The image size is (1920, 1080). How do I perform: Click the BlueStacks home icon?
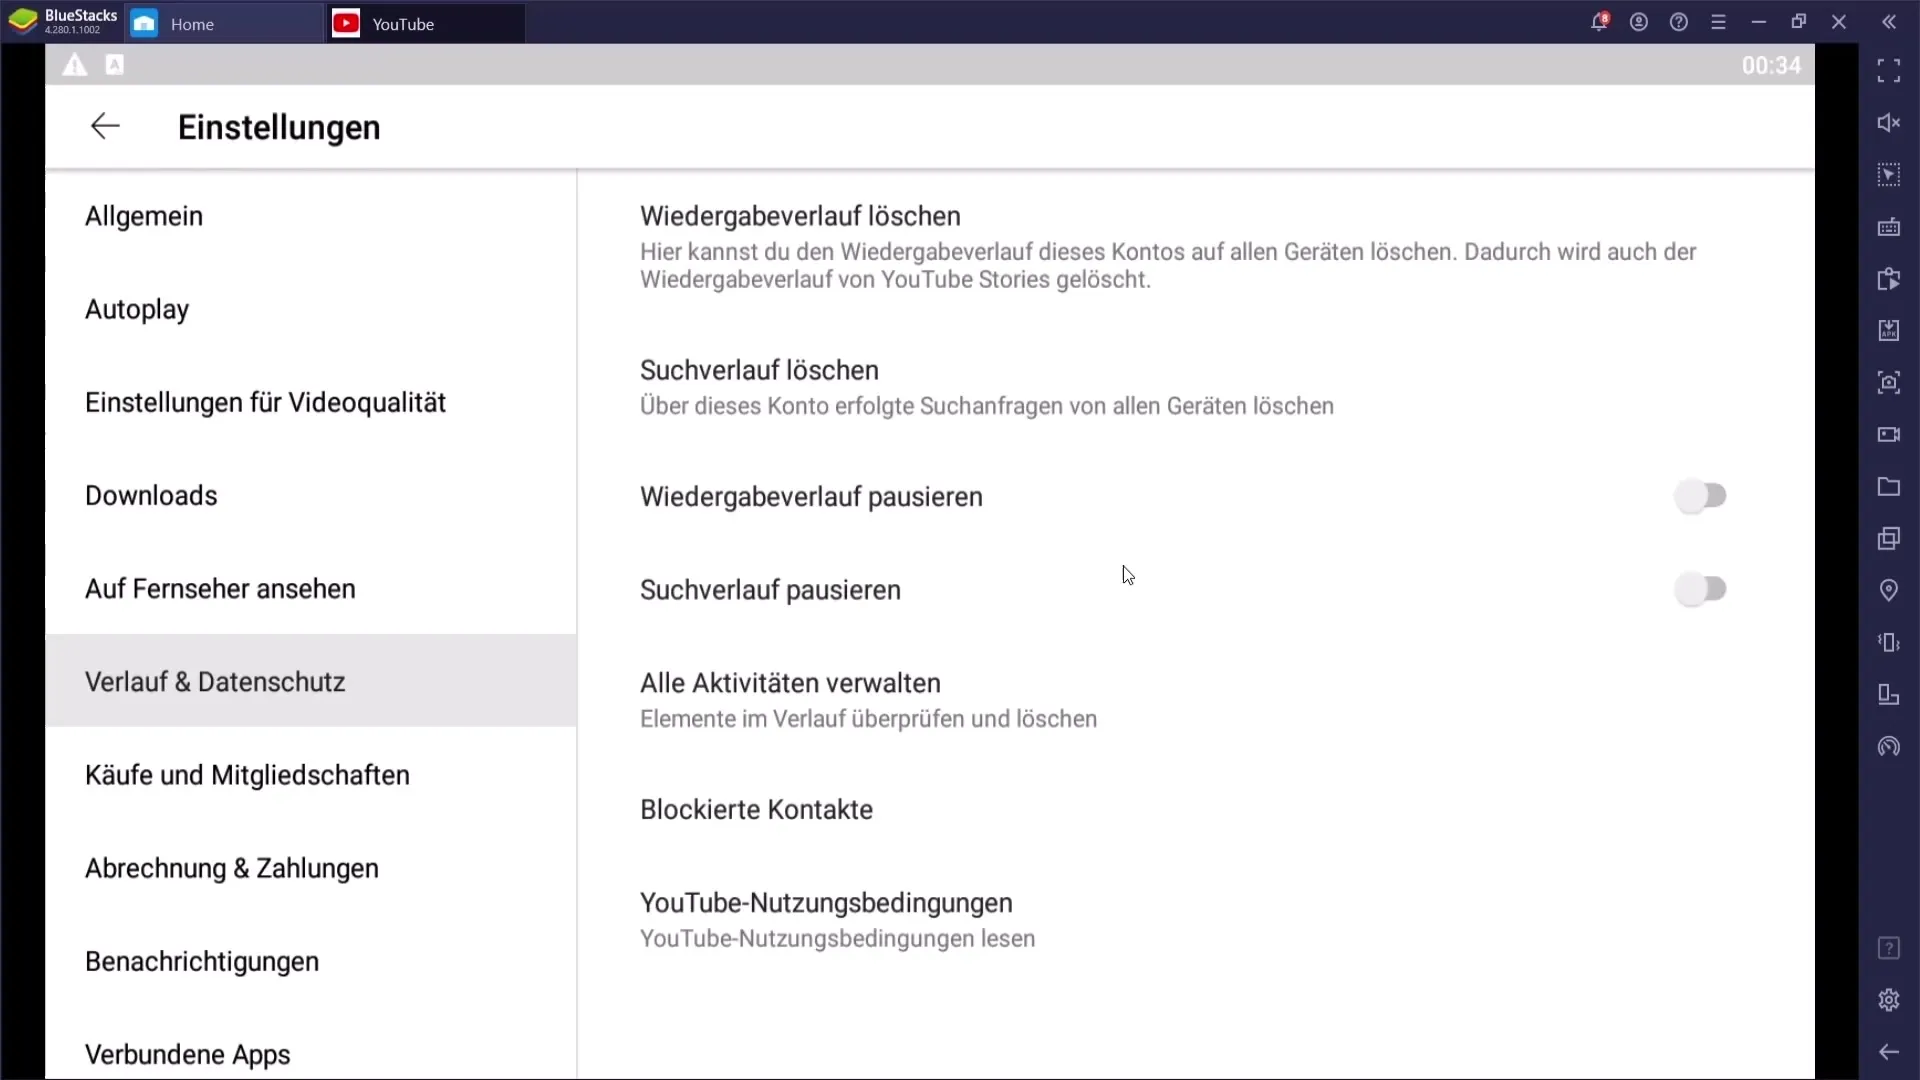(144, 24)
